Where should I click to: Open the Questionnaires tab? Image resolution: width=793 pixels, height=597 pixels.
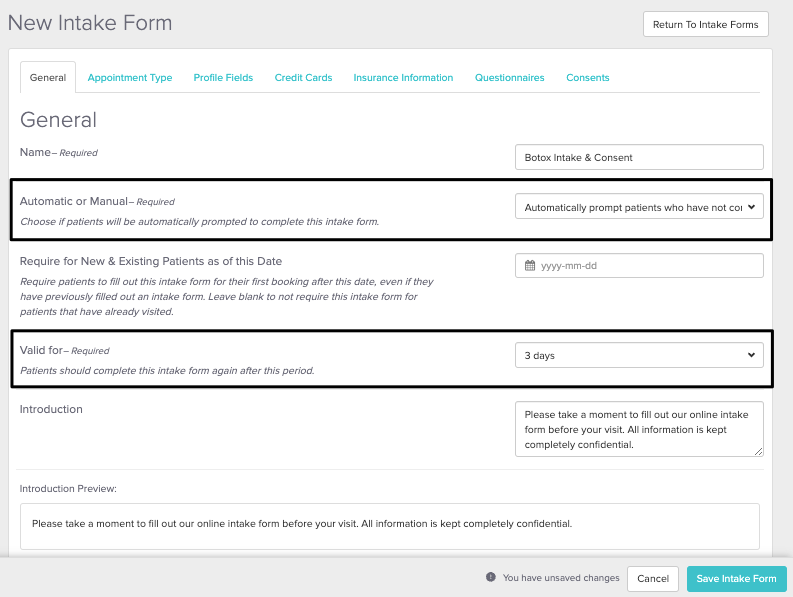[x=509, y=77]
